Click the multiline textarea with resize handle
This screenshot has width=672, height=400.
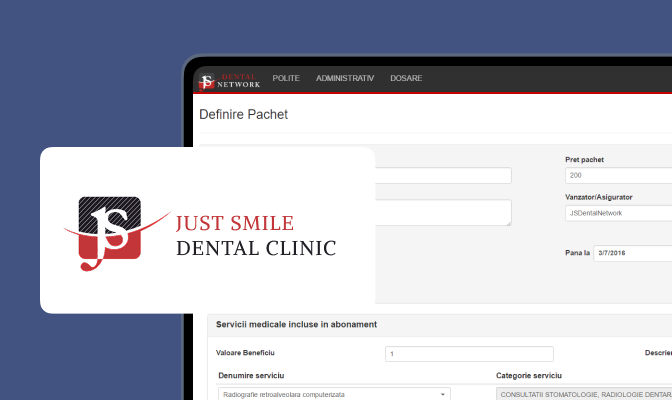tap(443, 213)
